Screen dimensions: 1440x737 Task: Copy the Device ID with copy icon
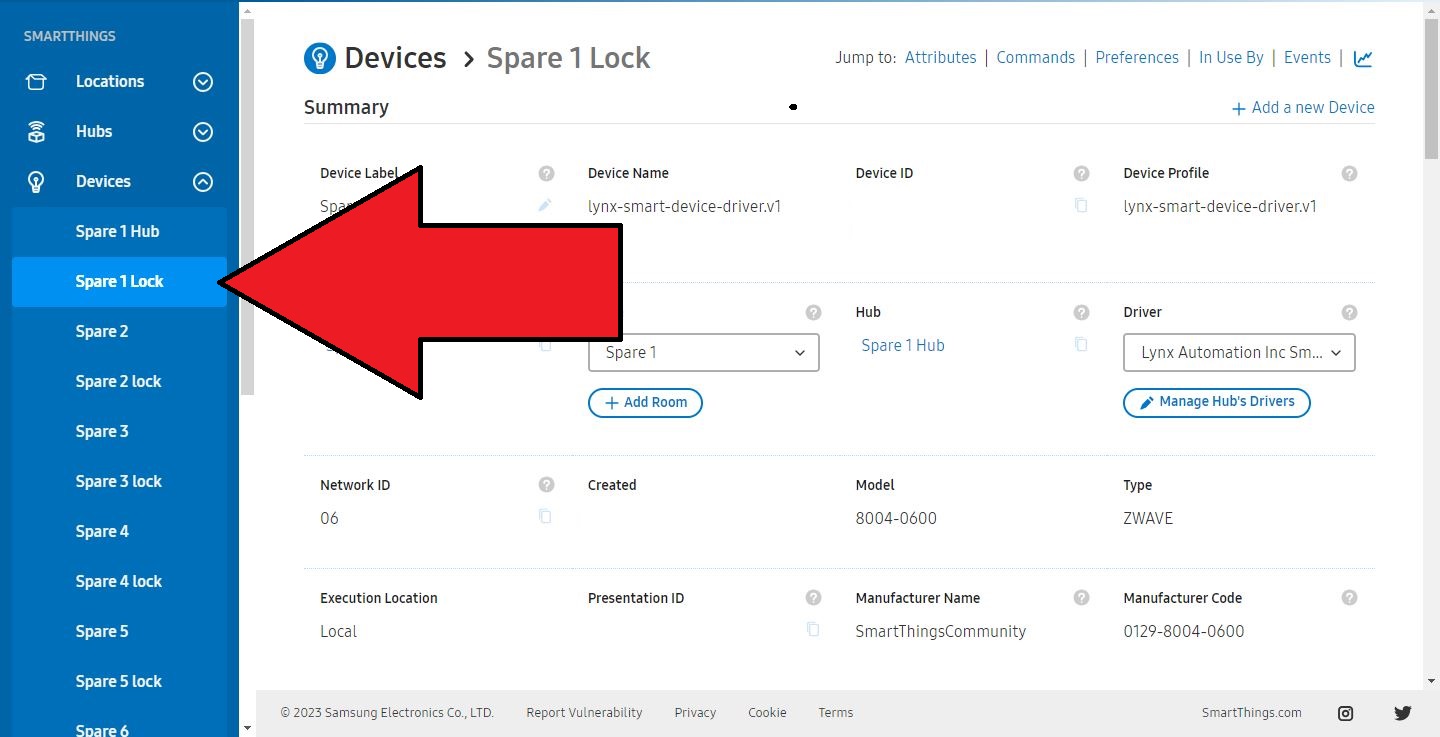1081,206
